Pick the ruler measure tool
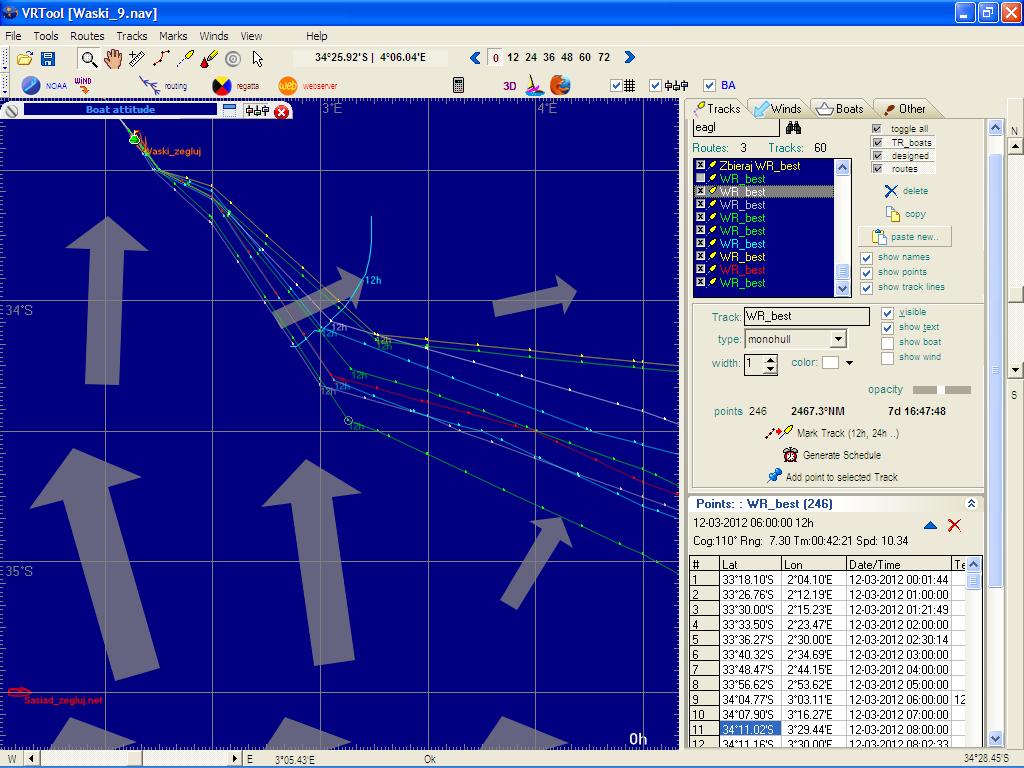The height and width of the screenshot is (768, 1024). 137,59
